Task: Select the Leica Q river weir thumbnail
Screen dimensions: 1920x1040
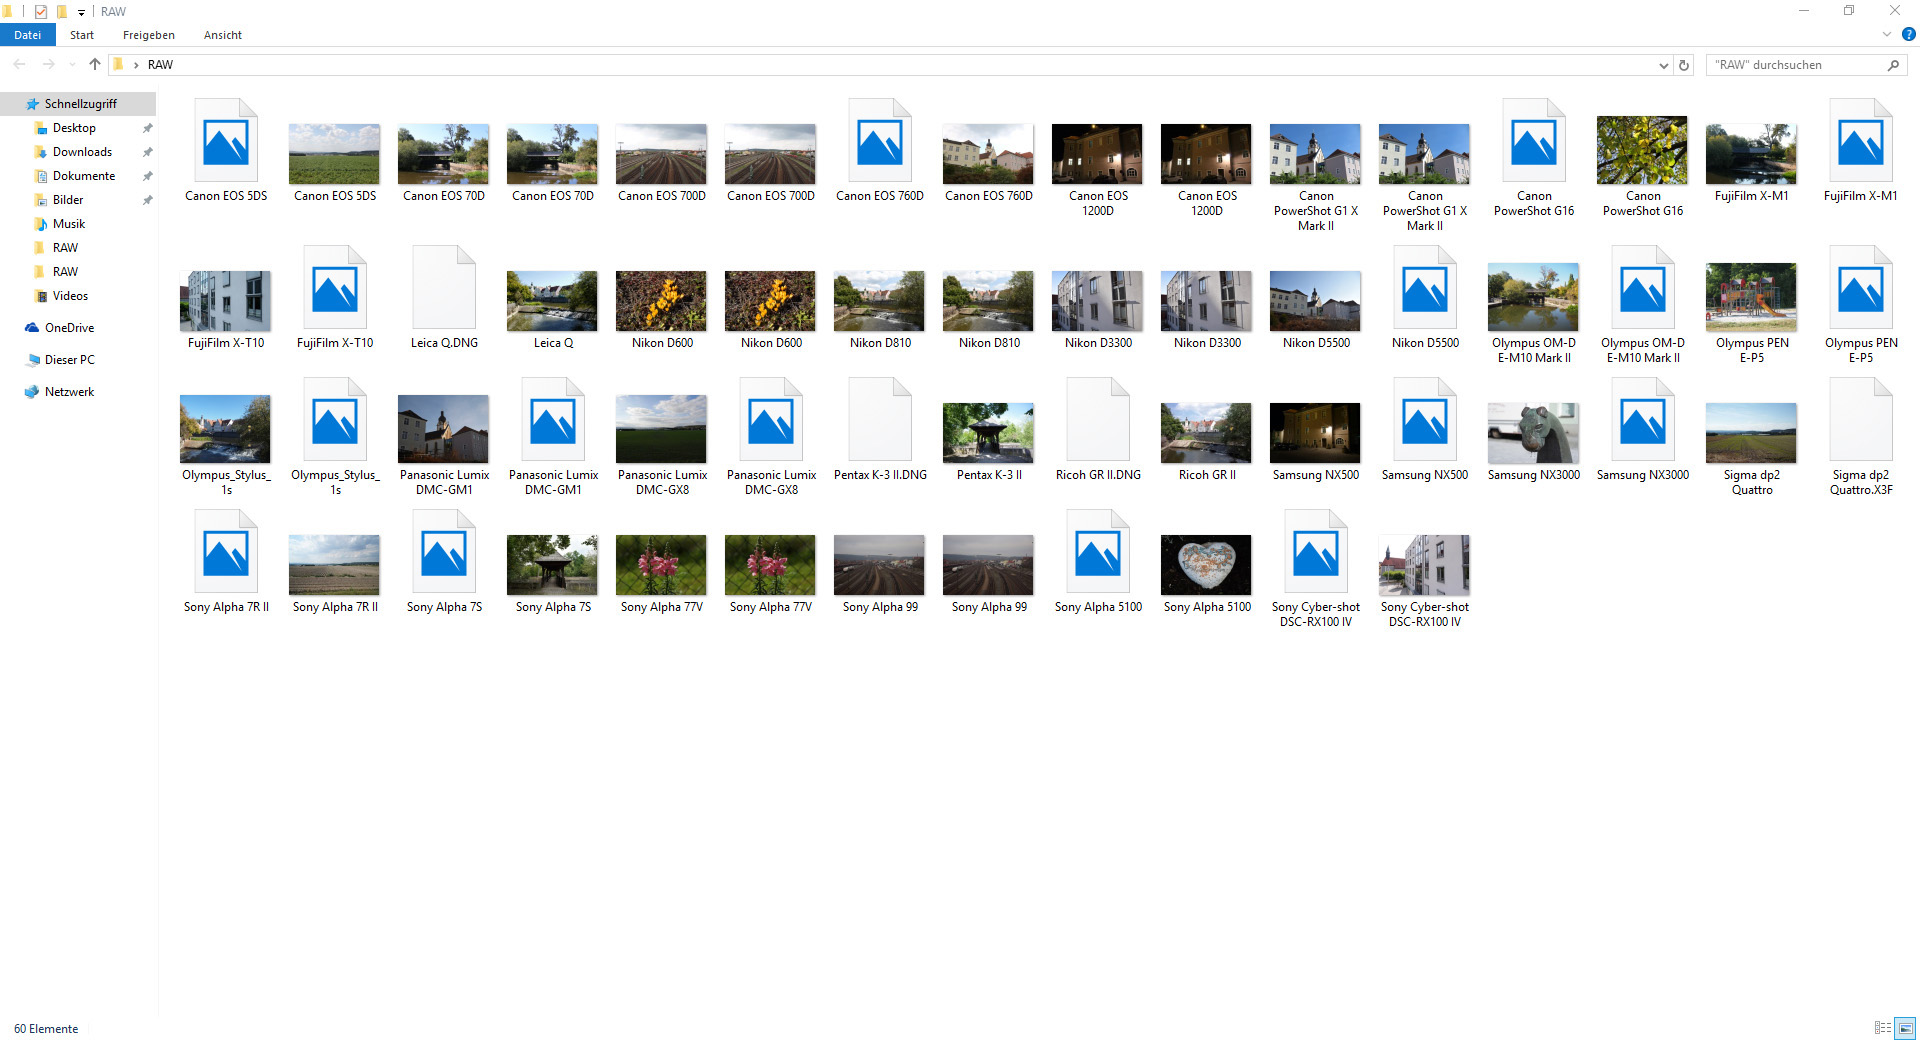Action: click(x=553, y=301)
